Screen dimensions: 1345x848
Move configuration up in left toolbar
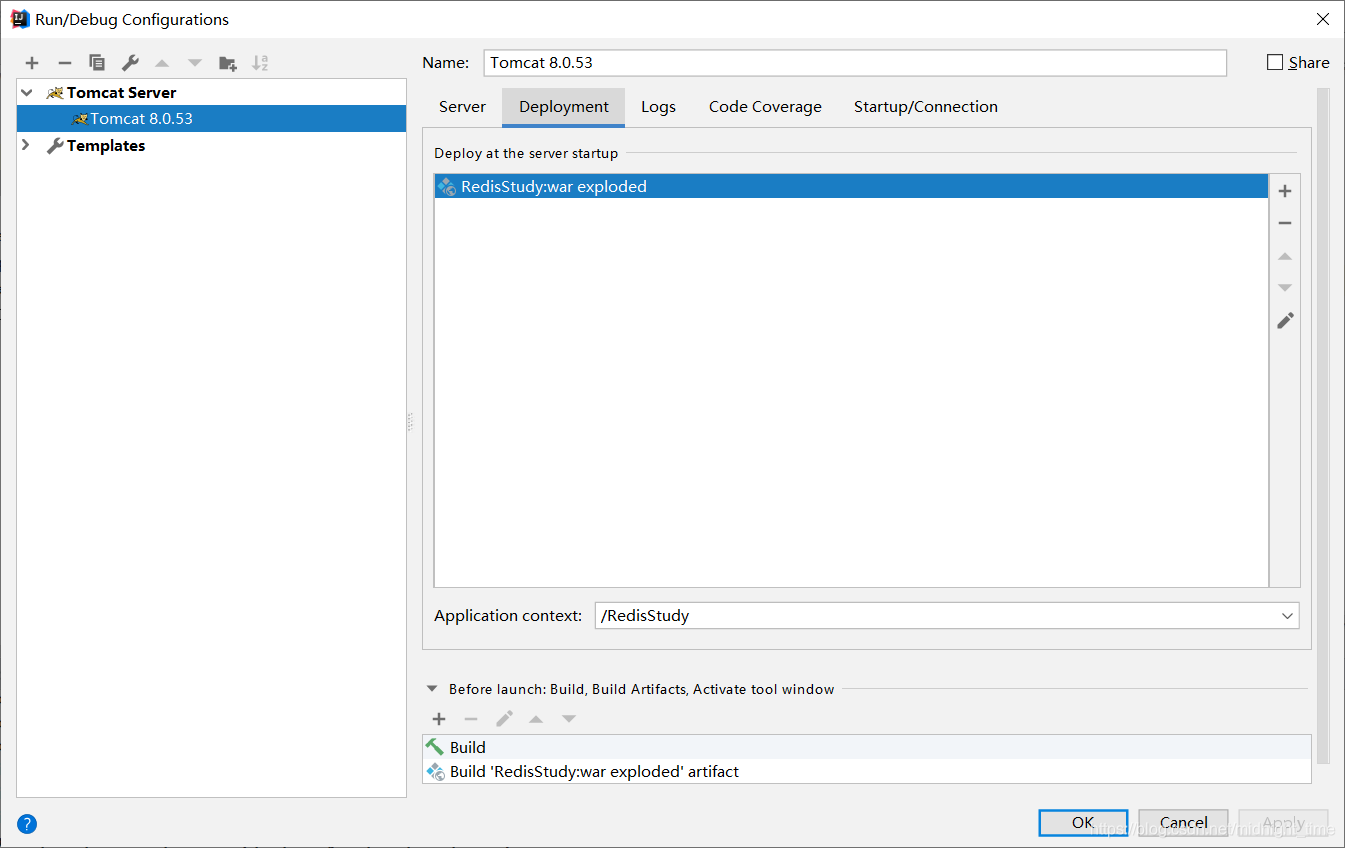162,63
